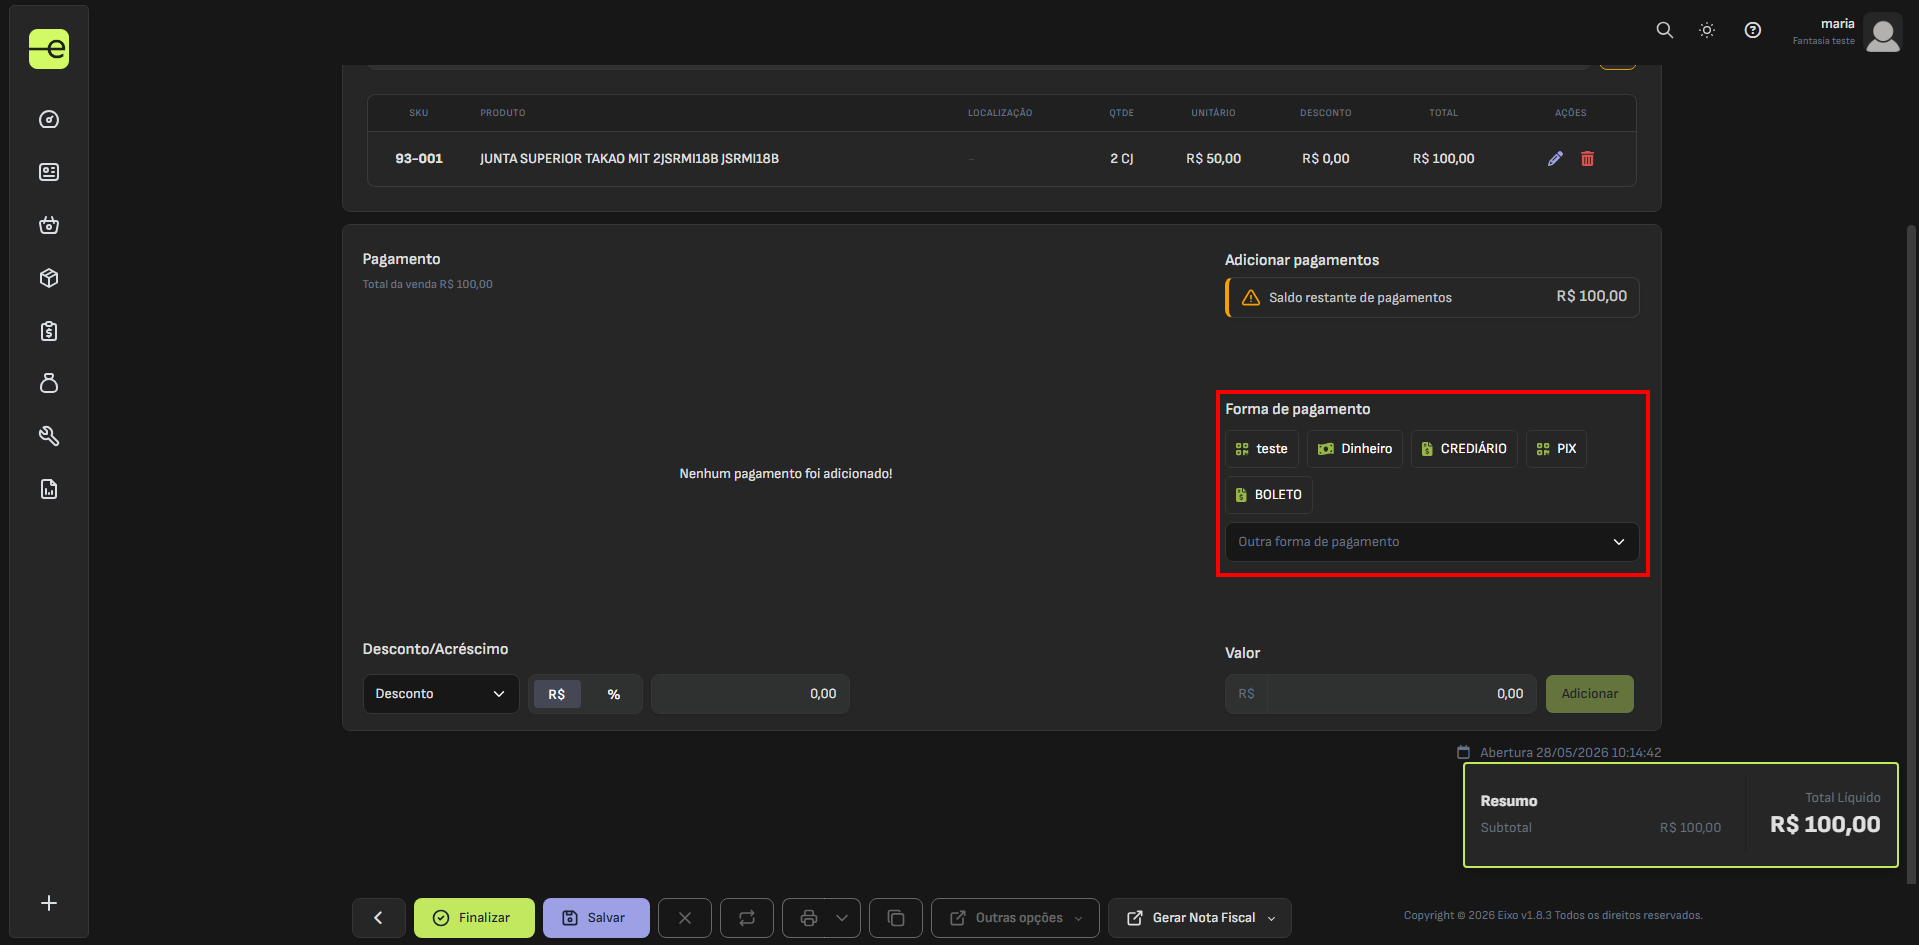The image size is (1919, 945).
Task: Focus the Valor payment amount field
Action: (1401, 694)
